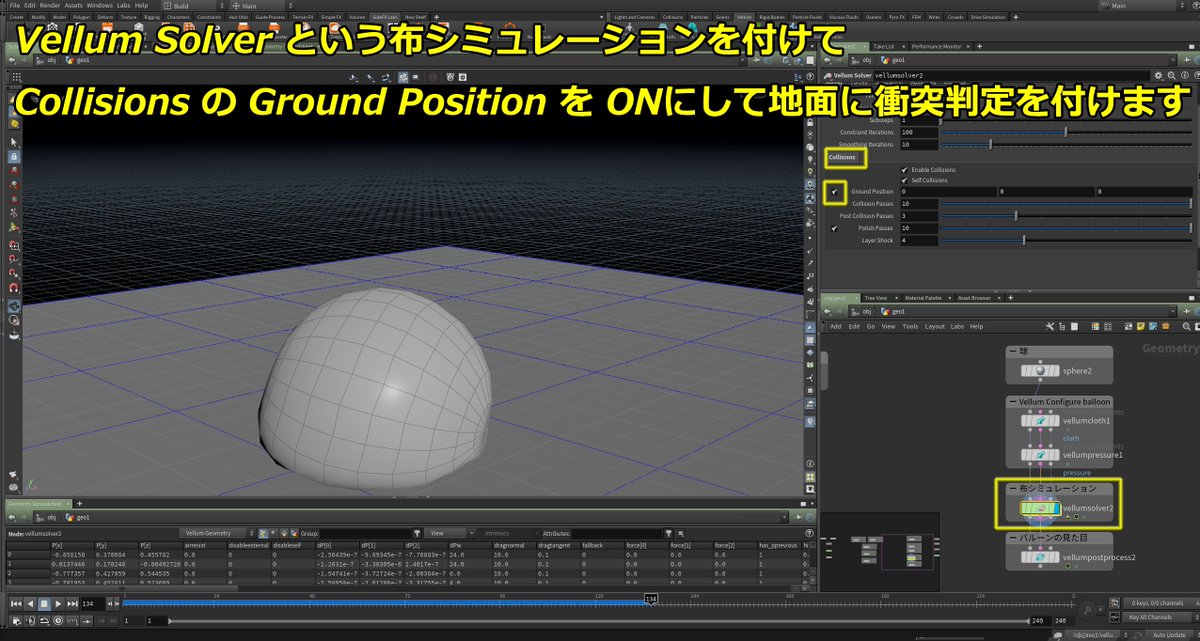Image resolution: width=1200 pixels, height=641 pixels.
Task: Adjust the Constraint Iterations slider
Action: pos(1067,132)
